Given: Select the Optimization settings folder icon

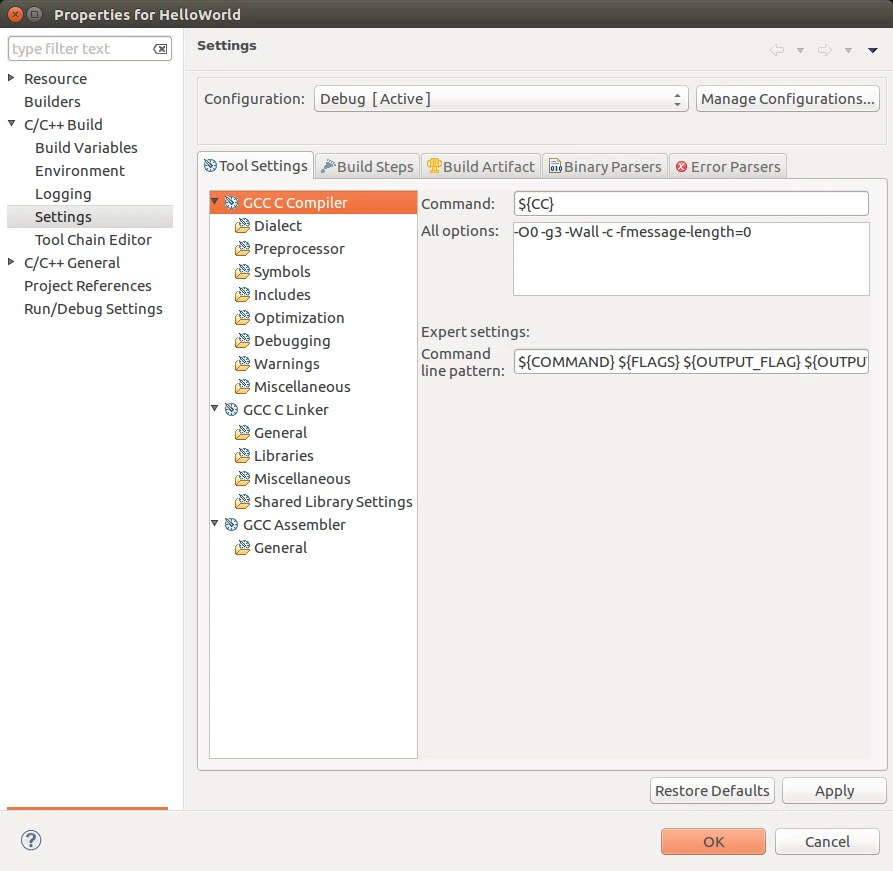Looking at the screenshot, I should (242, 318).
